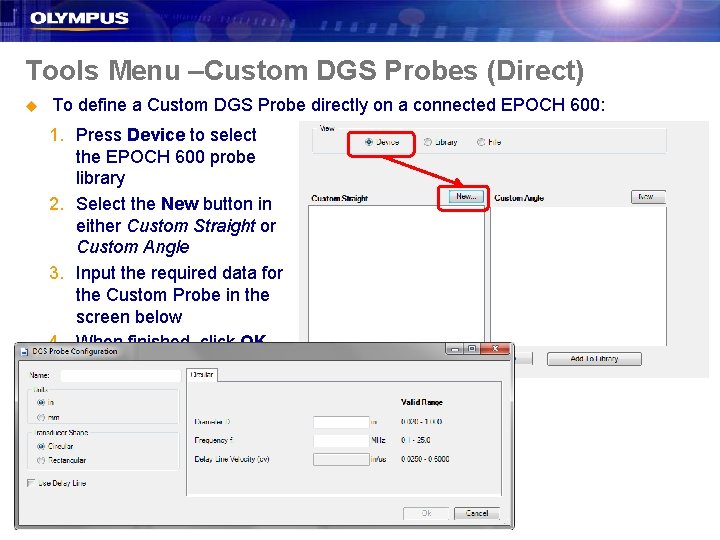
Task: Click the Olympus logo in the banner
Action: point(79,19)
